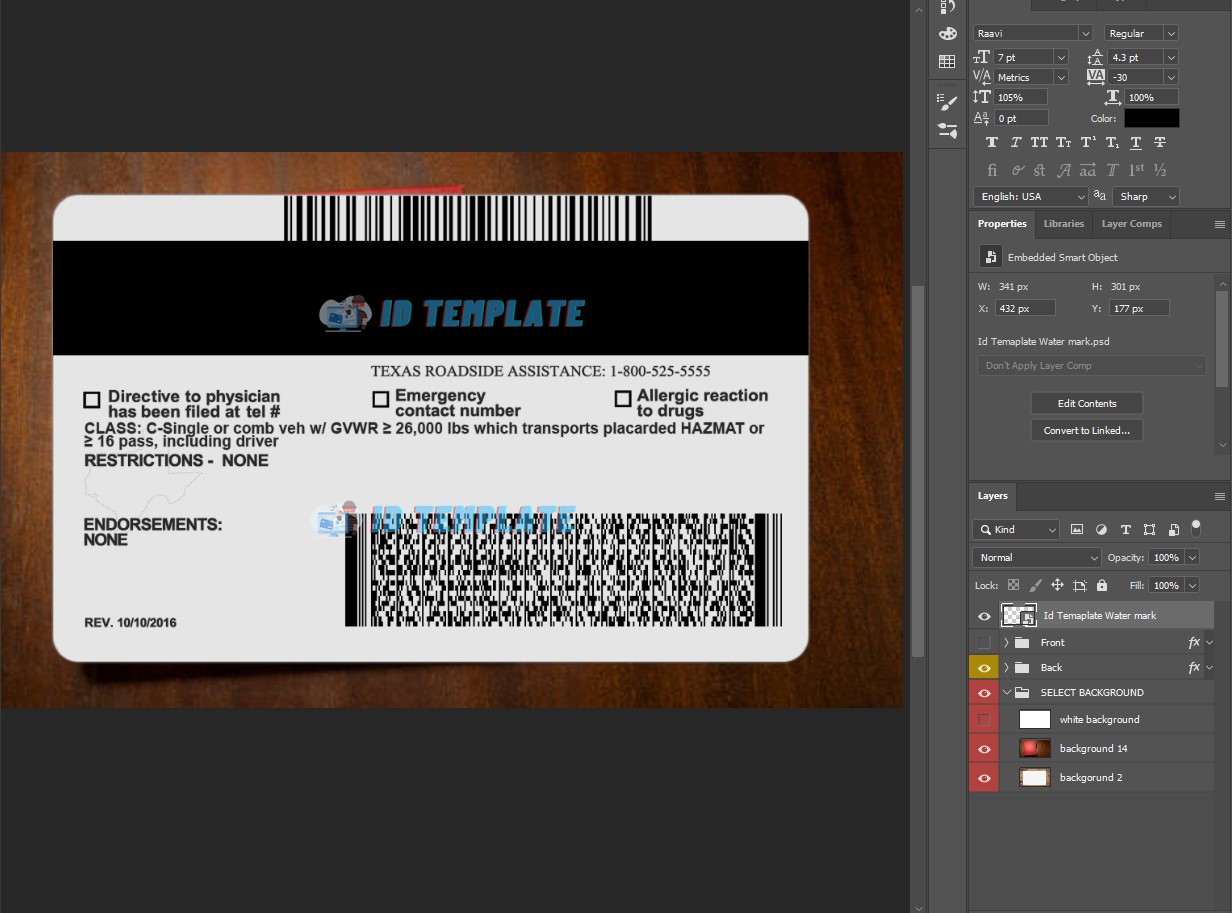The height and width of the screenshot is (913, 1232).
Task: Open the Properties panel menu
Action: click(1220, 224)
